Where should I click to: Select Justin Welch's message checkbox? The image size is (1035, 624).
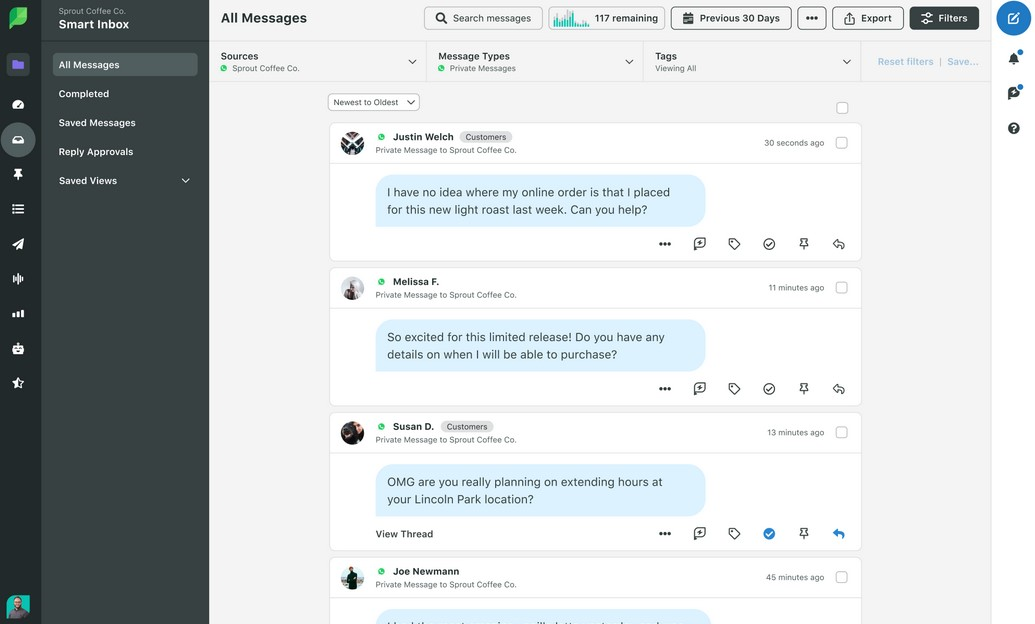842,143
